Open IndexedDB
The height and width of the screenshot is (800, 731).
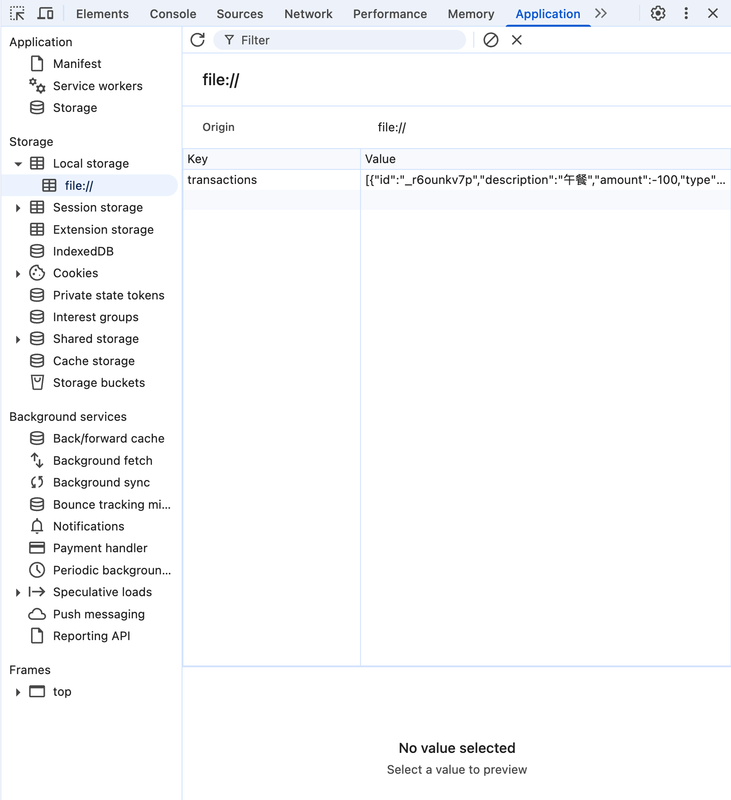(83, 252)
